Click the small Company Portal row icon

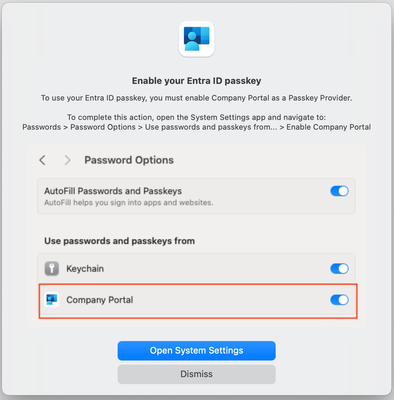[x=52, y=300]
